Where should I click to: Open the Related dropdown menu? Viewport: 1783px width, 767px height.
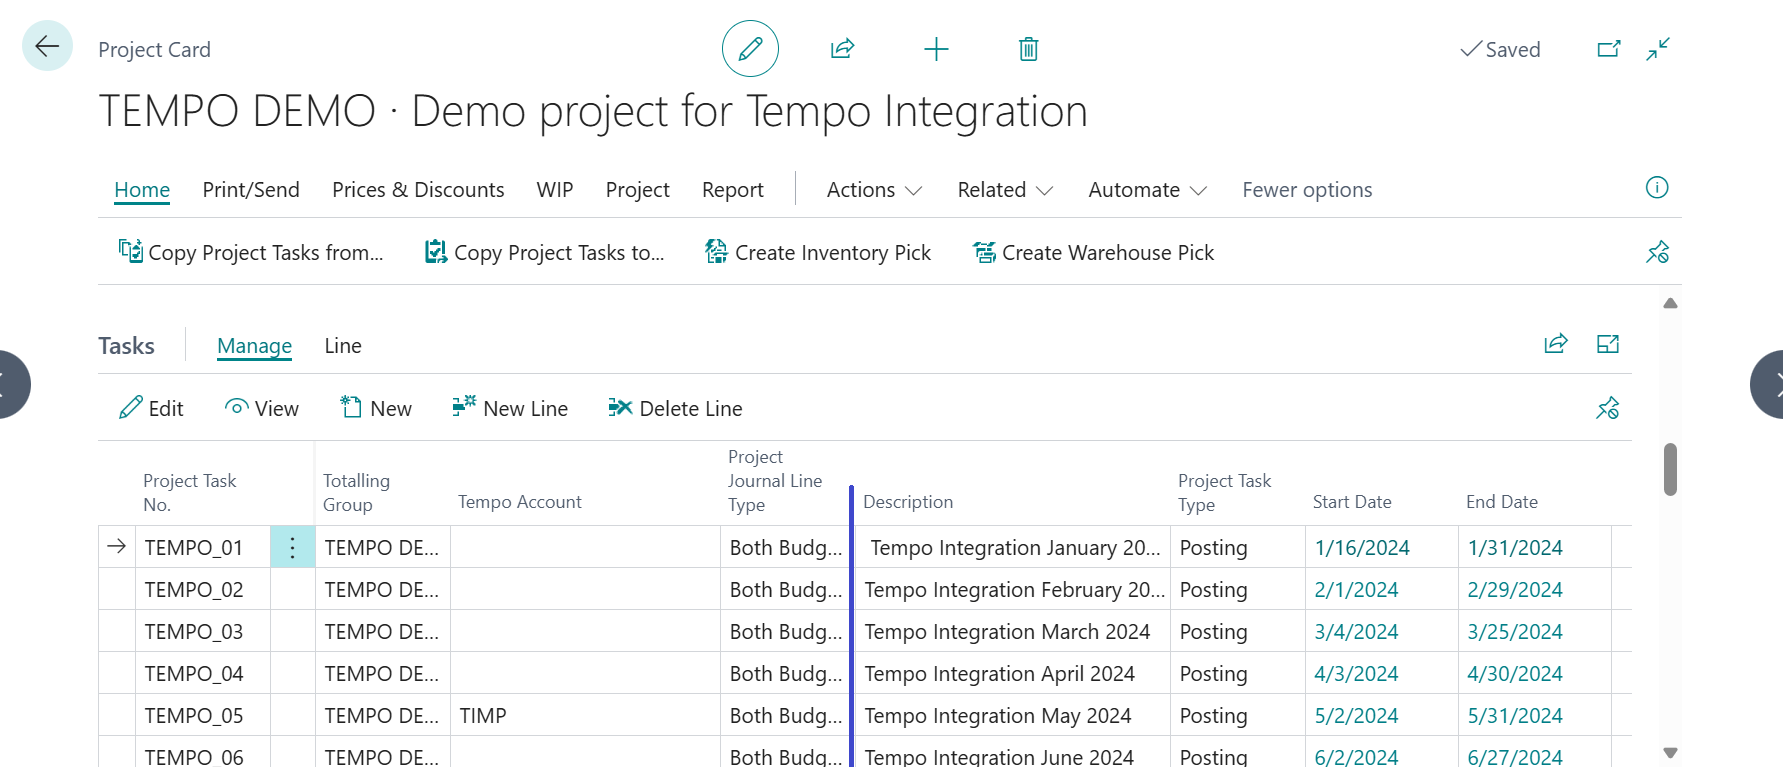coord(1005,190)
